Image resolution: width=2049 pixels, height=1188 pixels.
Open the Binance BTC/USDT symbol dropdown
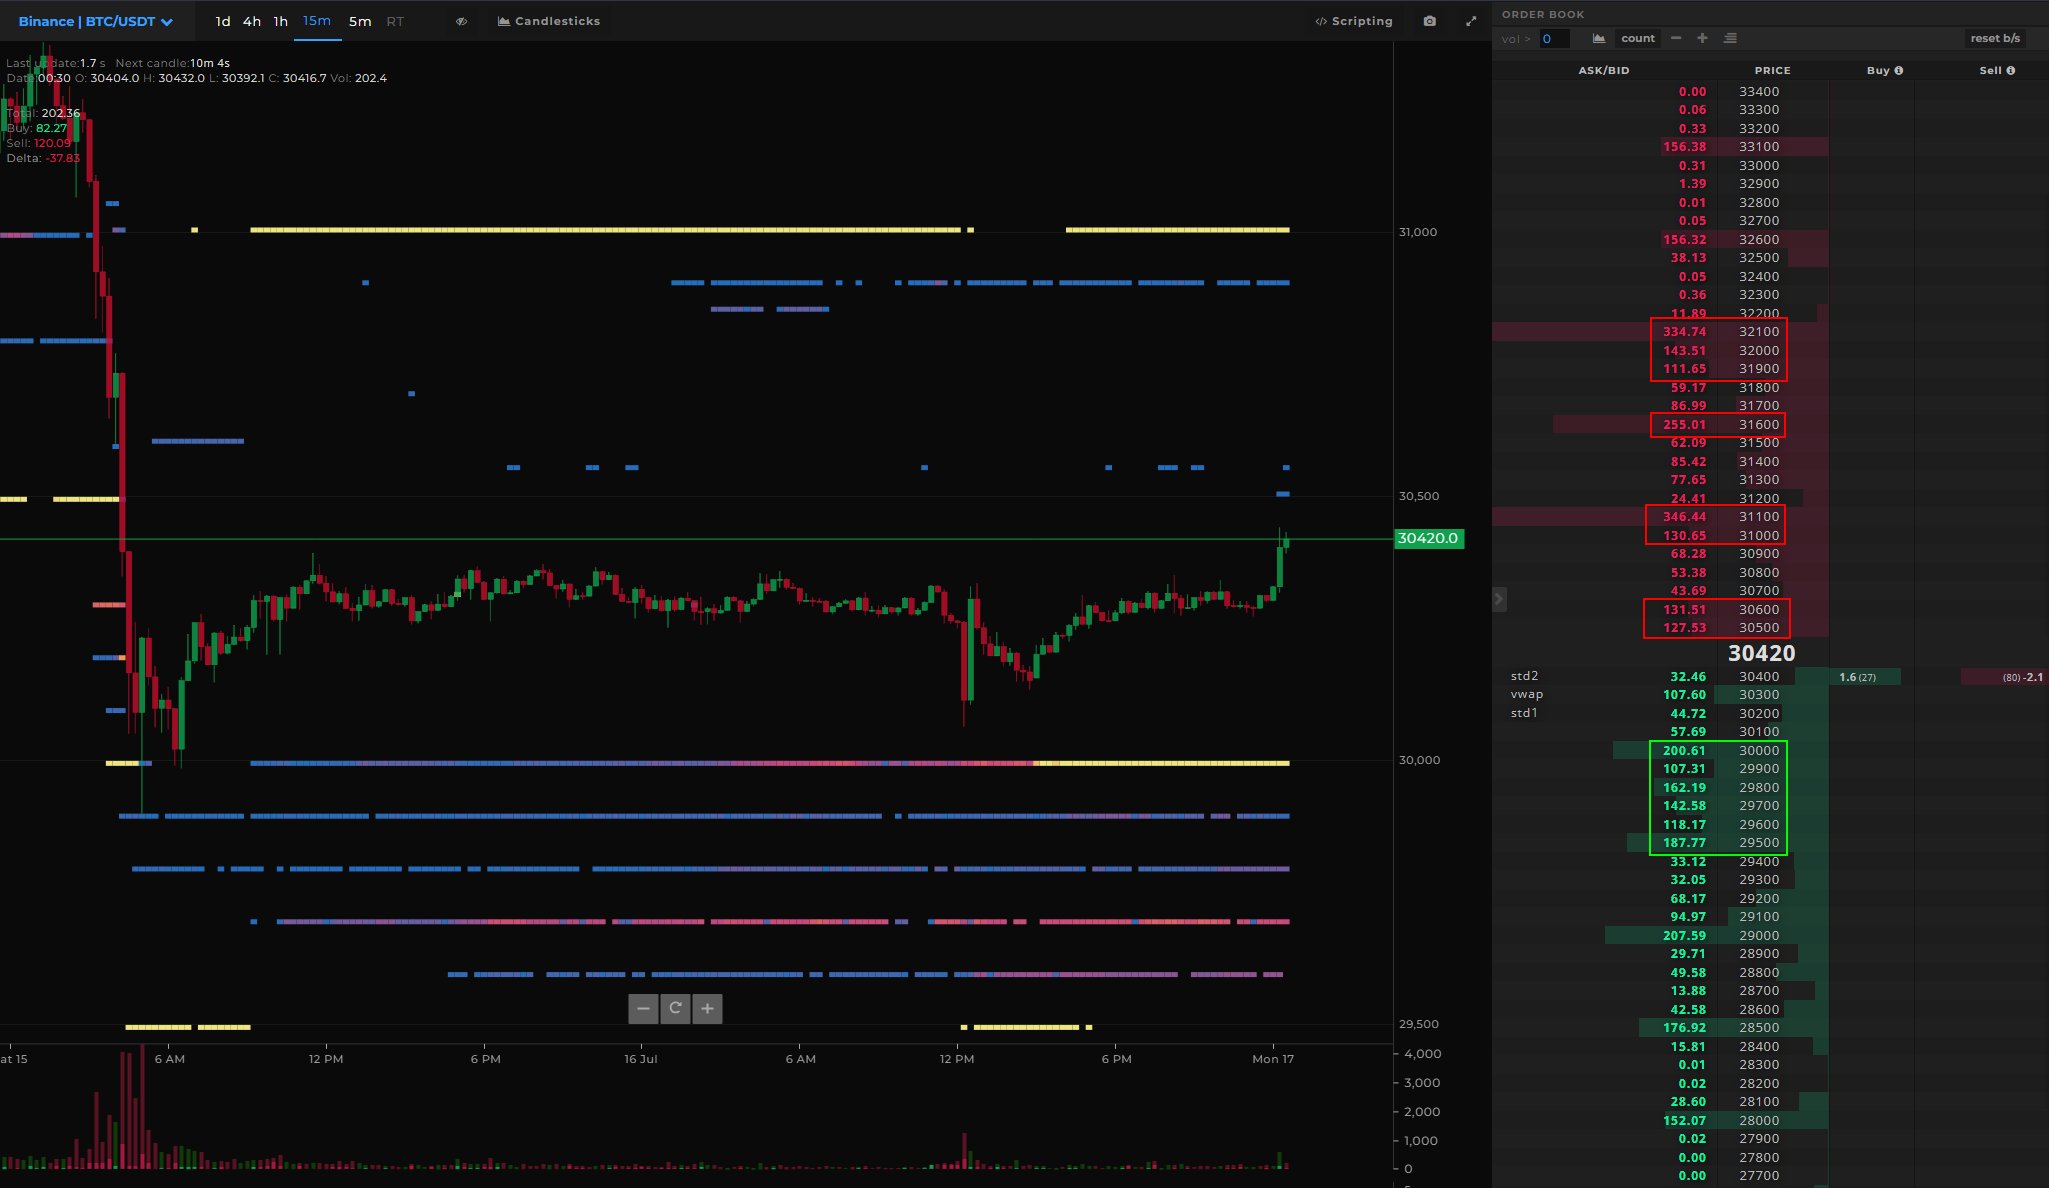pos(168,21)
